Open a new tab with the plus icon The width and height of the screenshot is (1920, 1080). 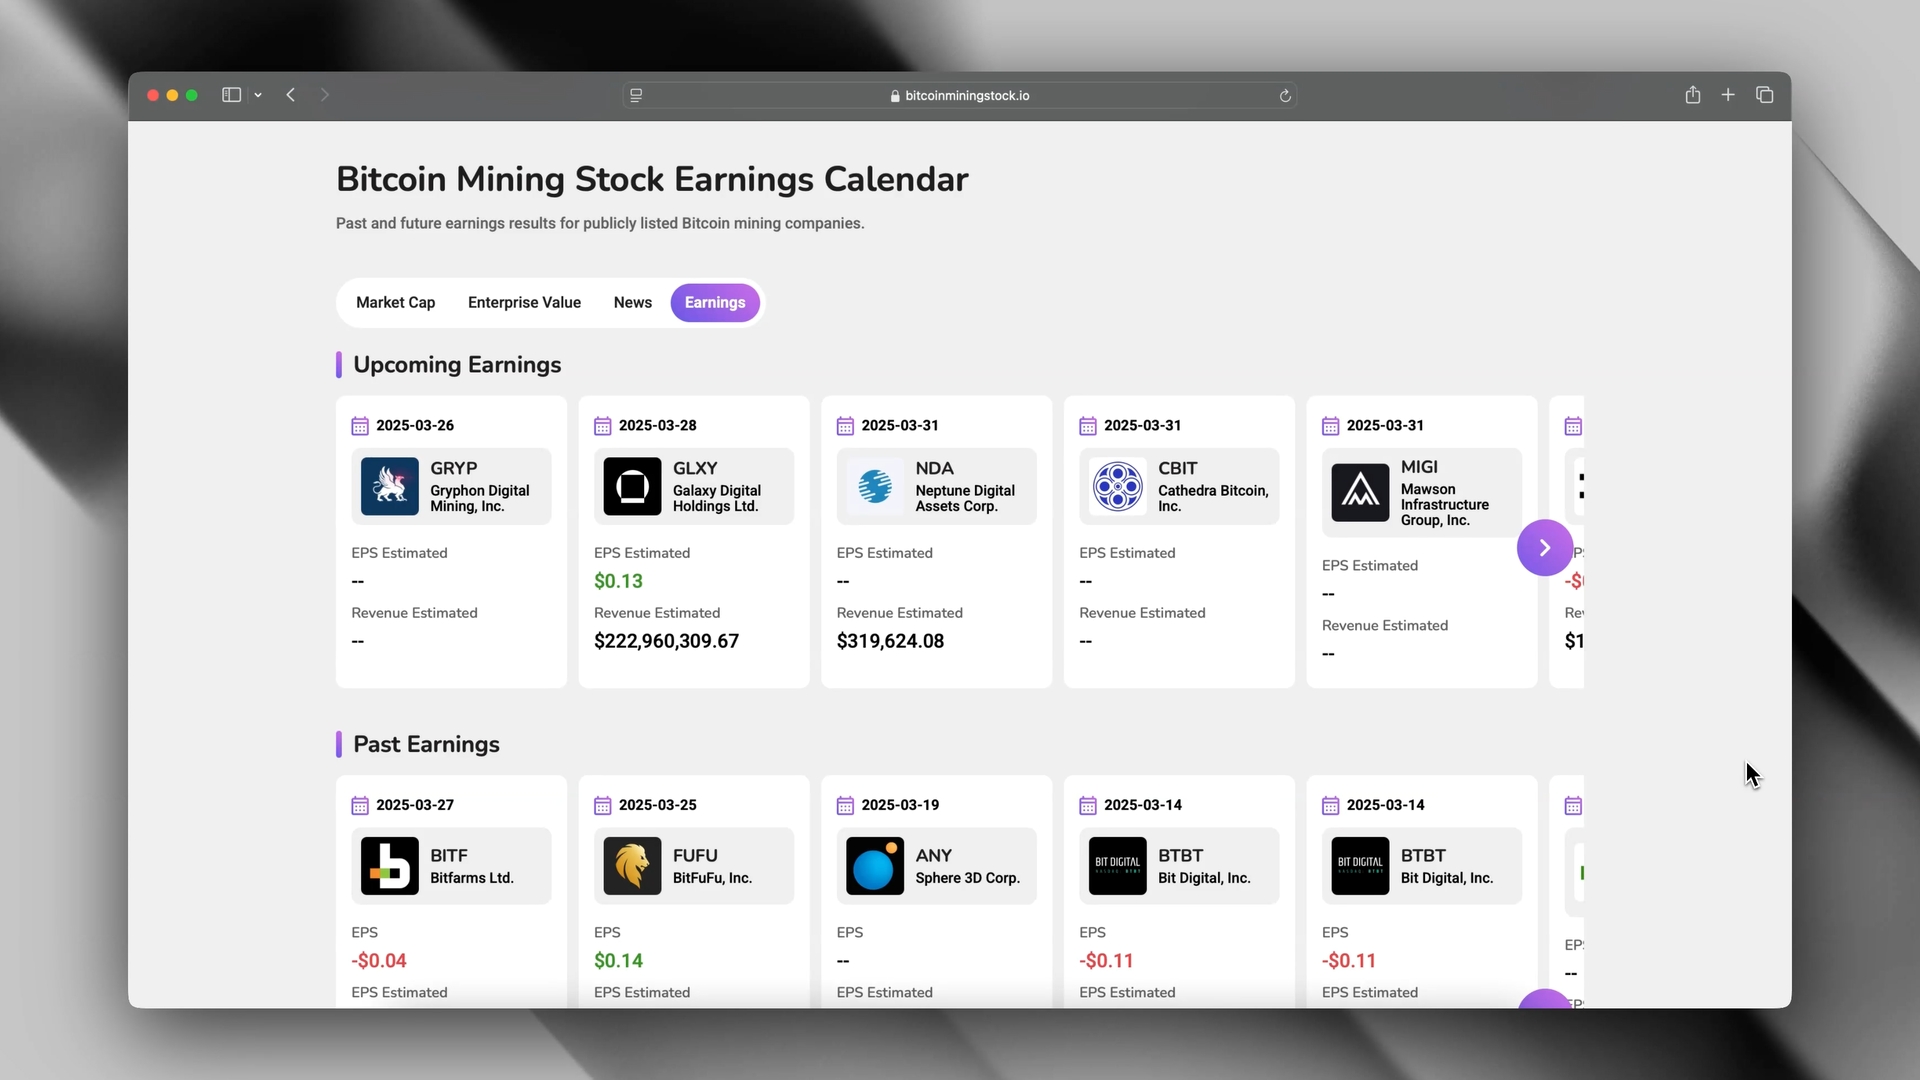coord(1728,95)
